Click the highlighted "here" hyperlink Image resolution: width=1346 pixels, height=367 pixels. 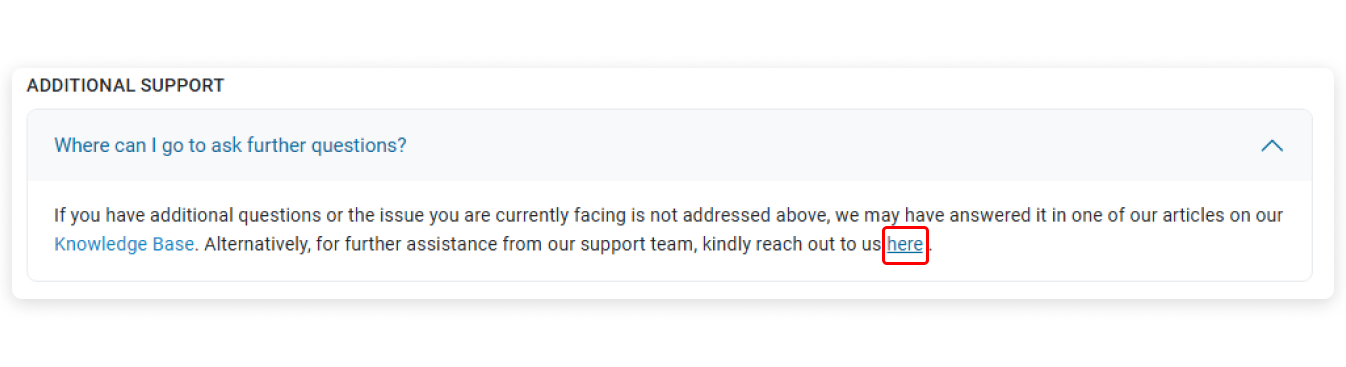(x=905, y=244)
